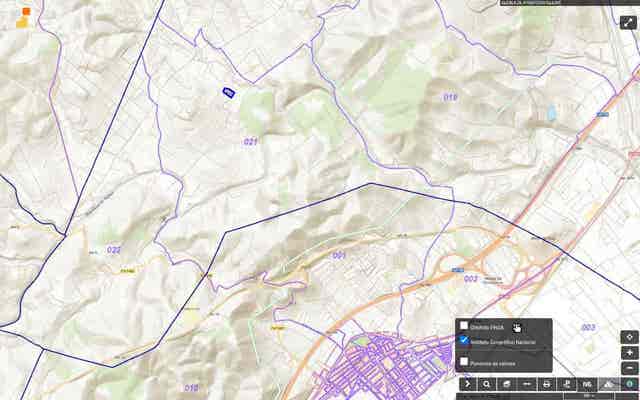Collapse the toolbar with arrow chevron
This screenshot has width=640, height=400.
[x=467, y=384]
